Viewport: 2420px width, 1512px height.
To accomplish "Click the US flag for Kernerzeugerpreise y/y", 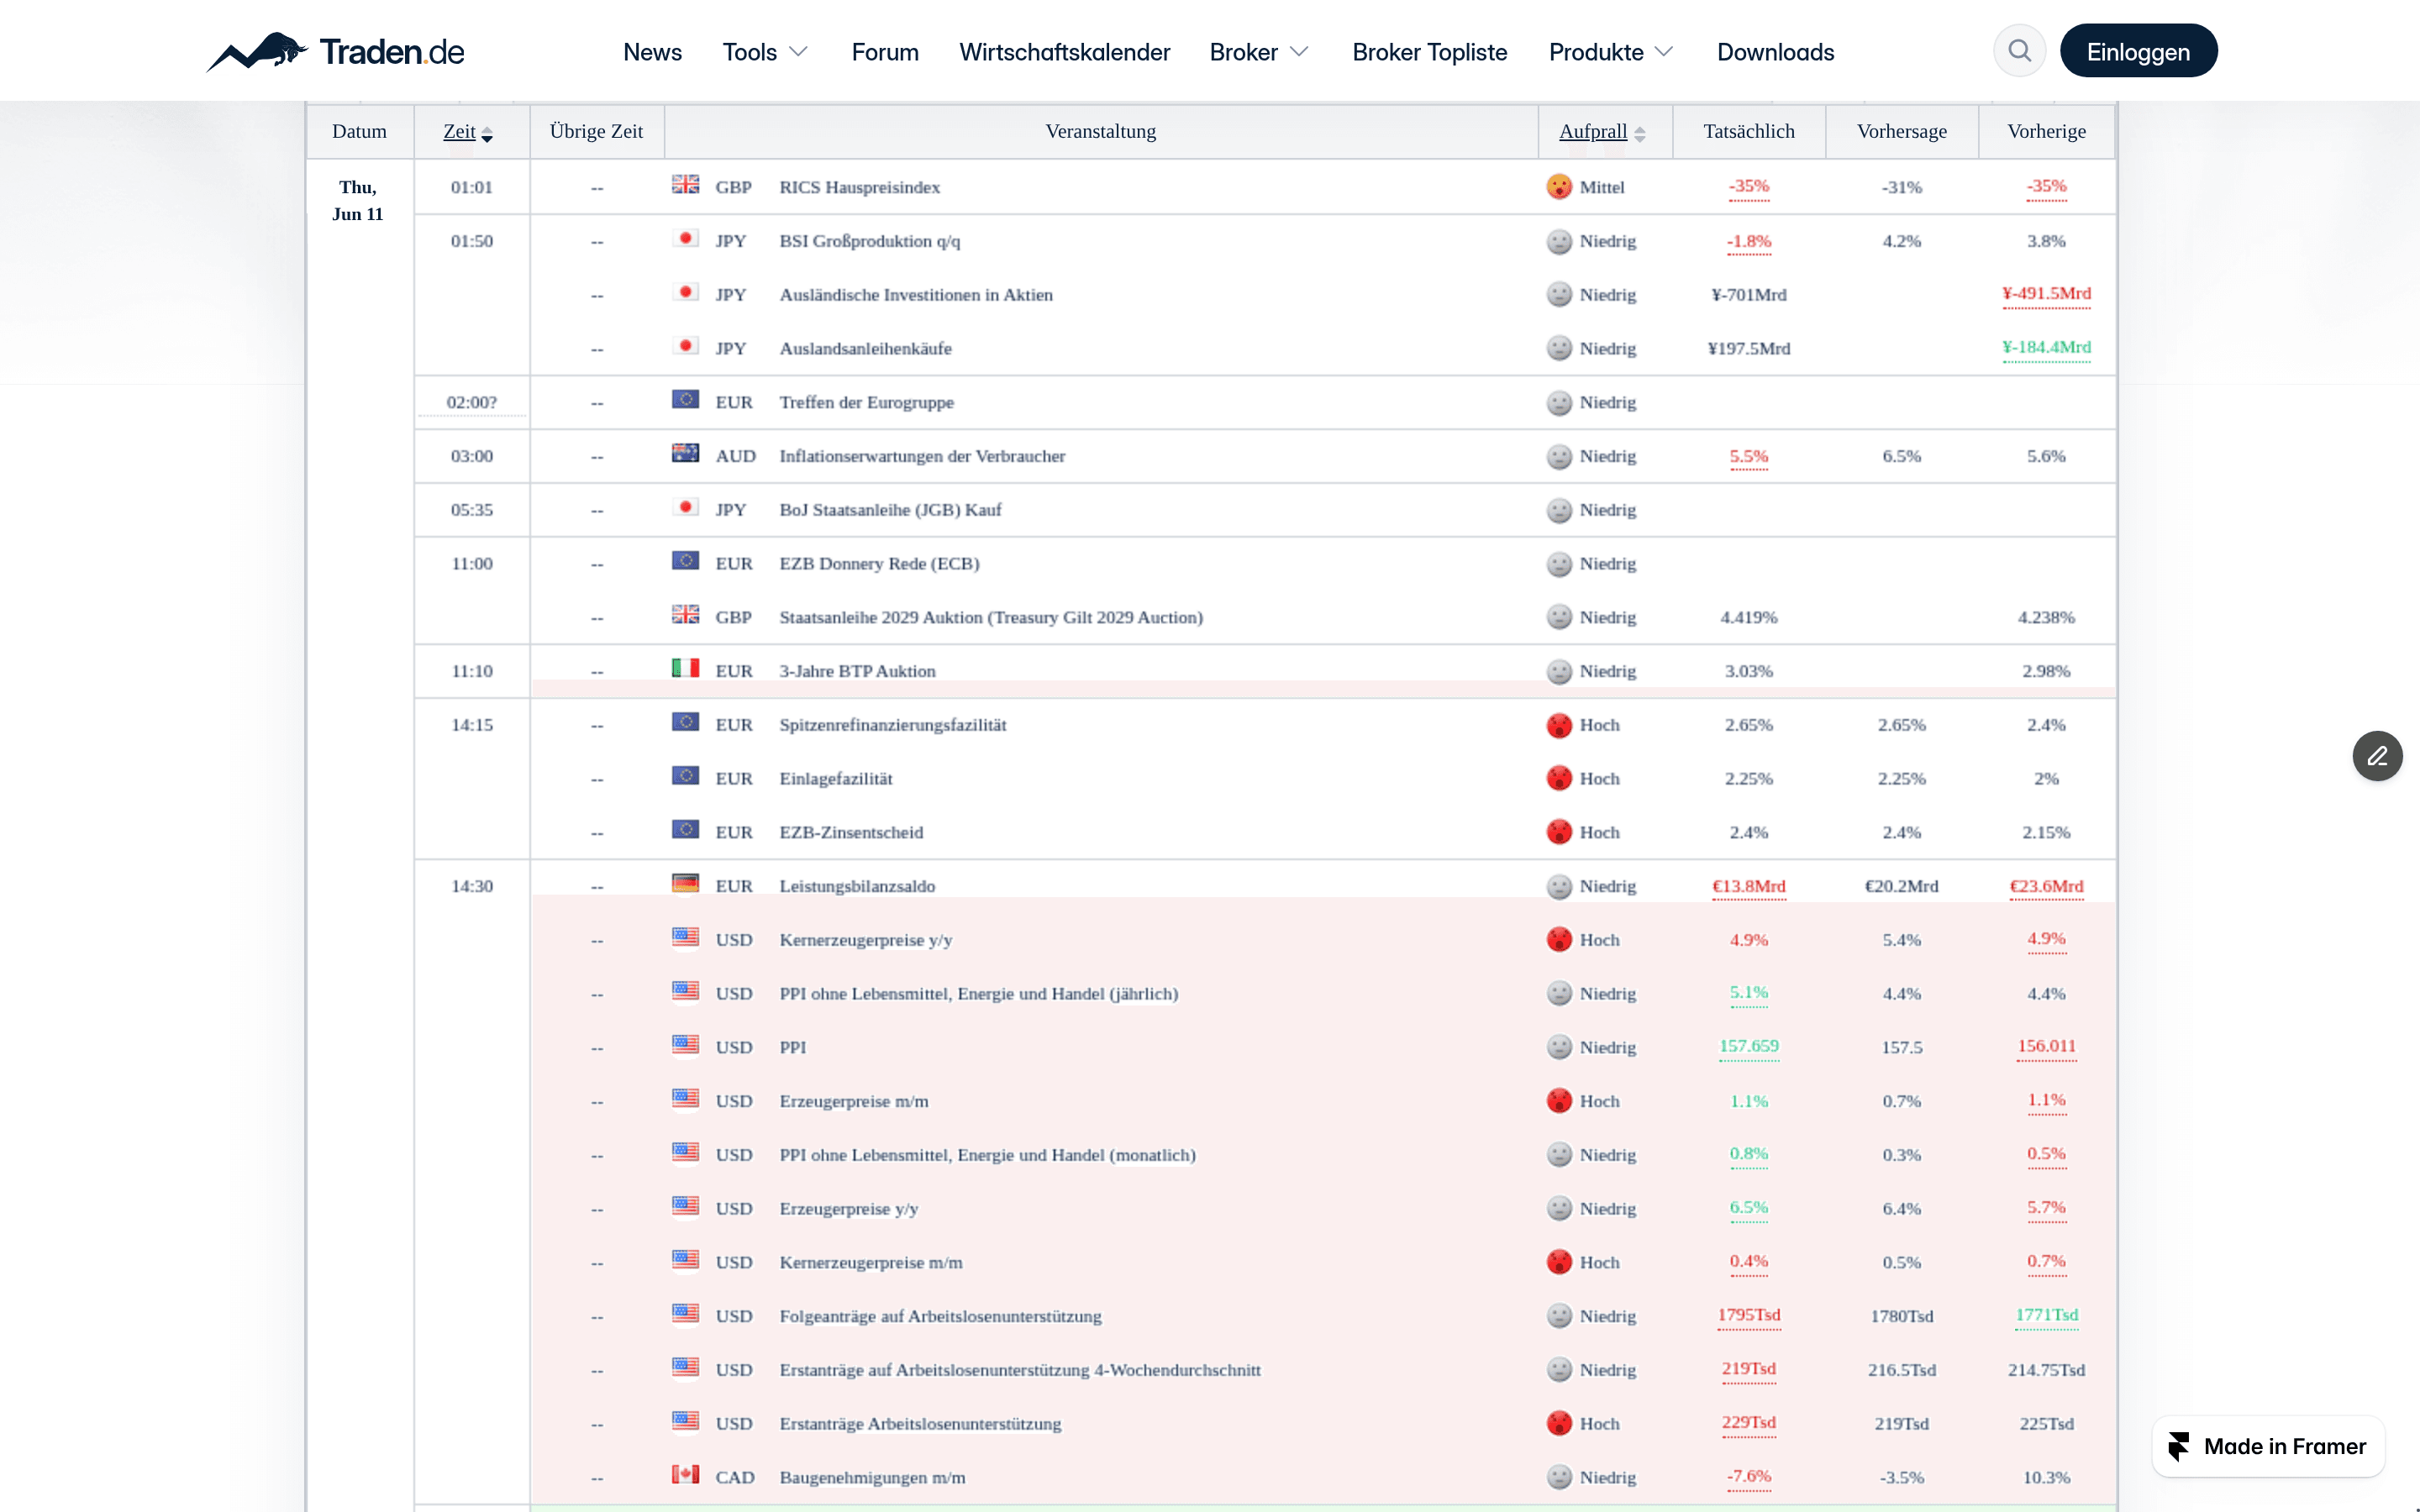I will (x=685, y=938).
